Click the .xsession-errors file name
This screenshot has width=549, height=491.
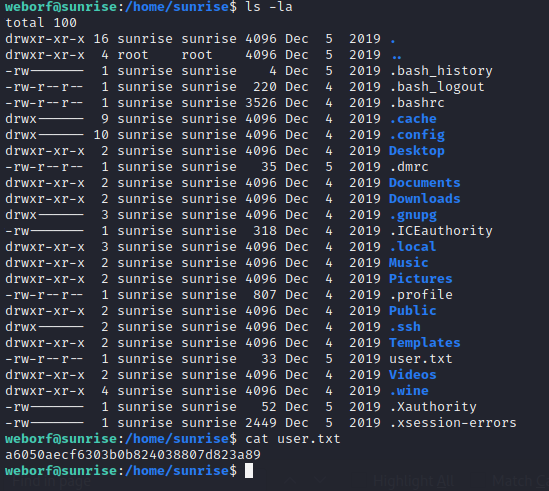(x=453, y=423)
